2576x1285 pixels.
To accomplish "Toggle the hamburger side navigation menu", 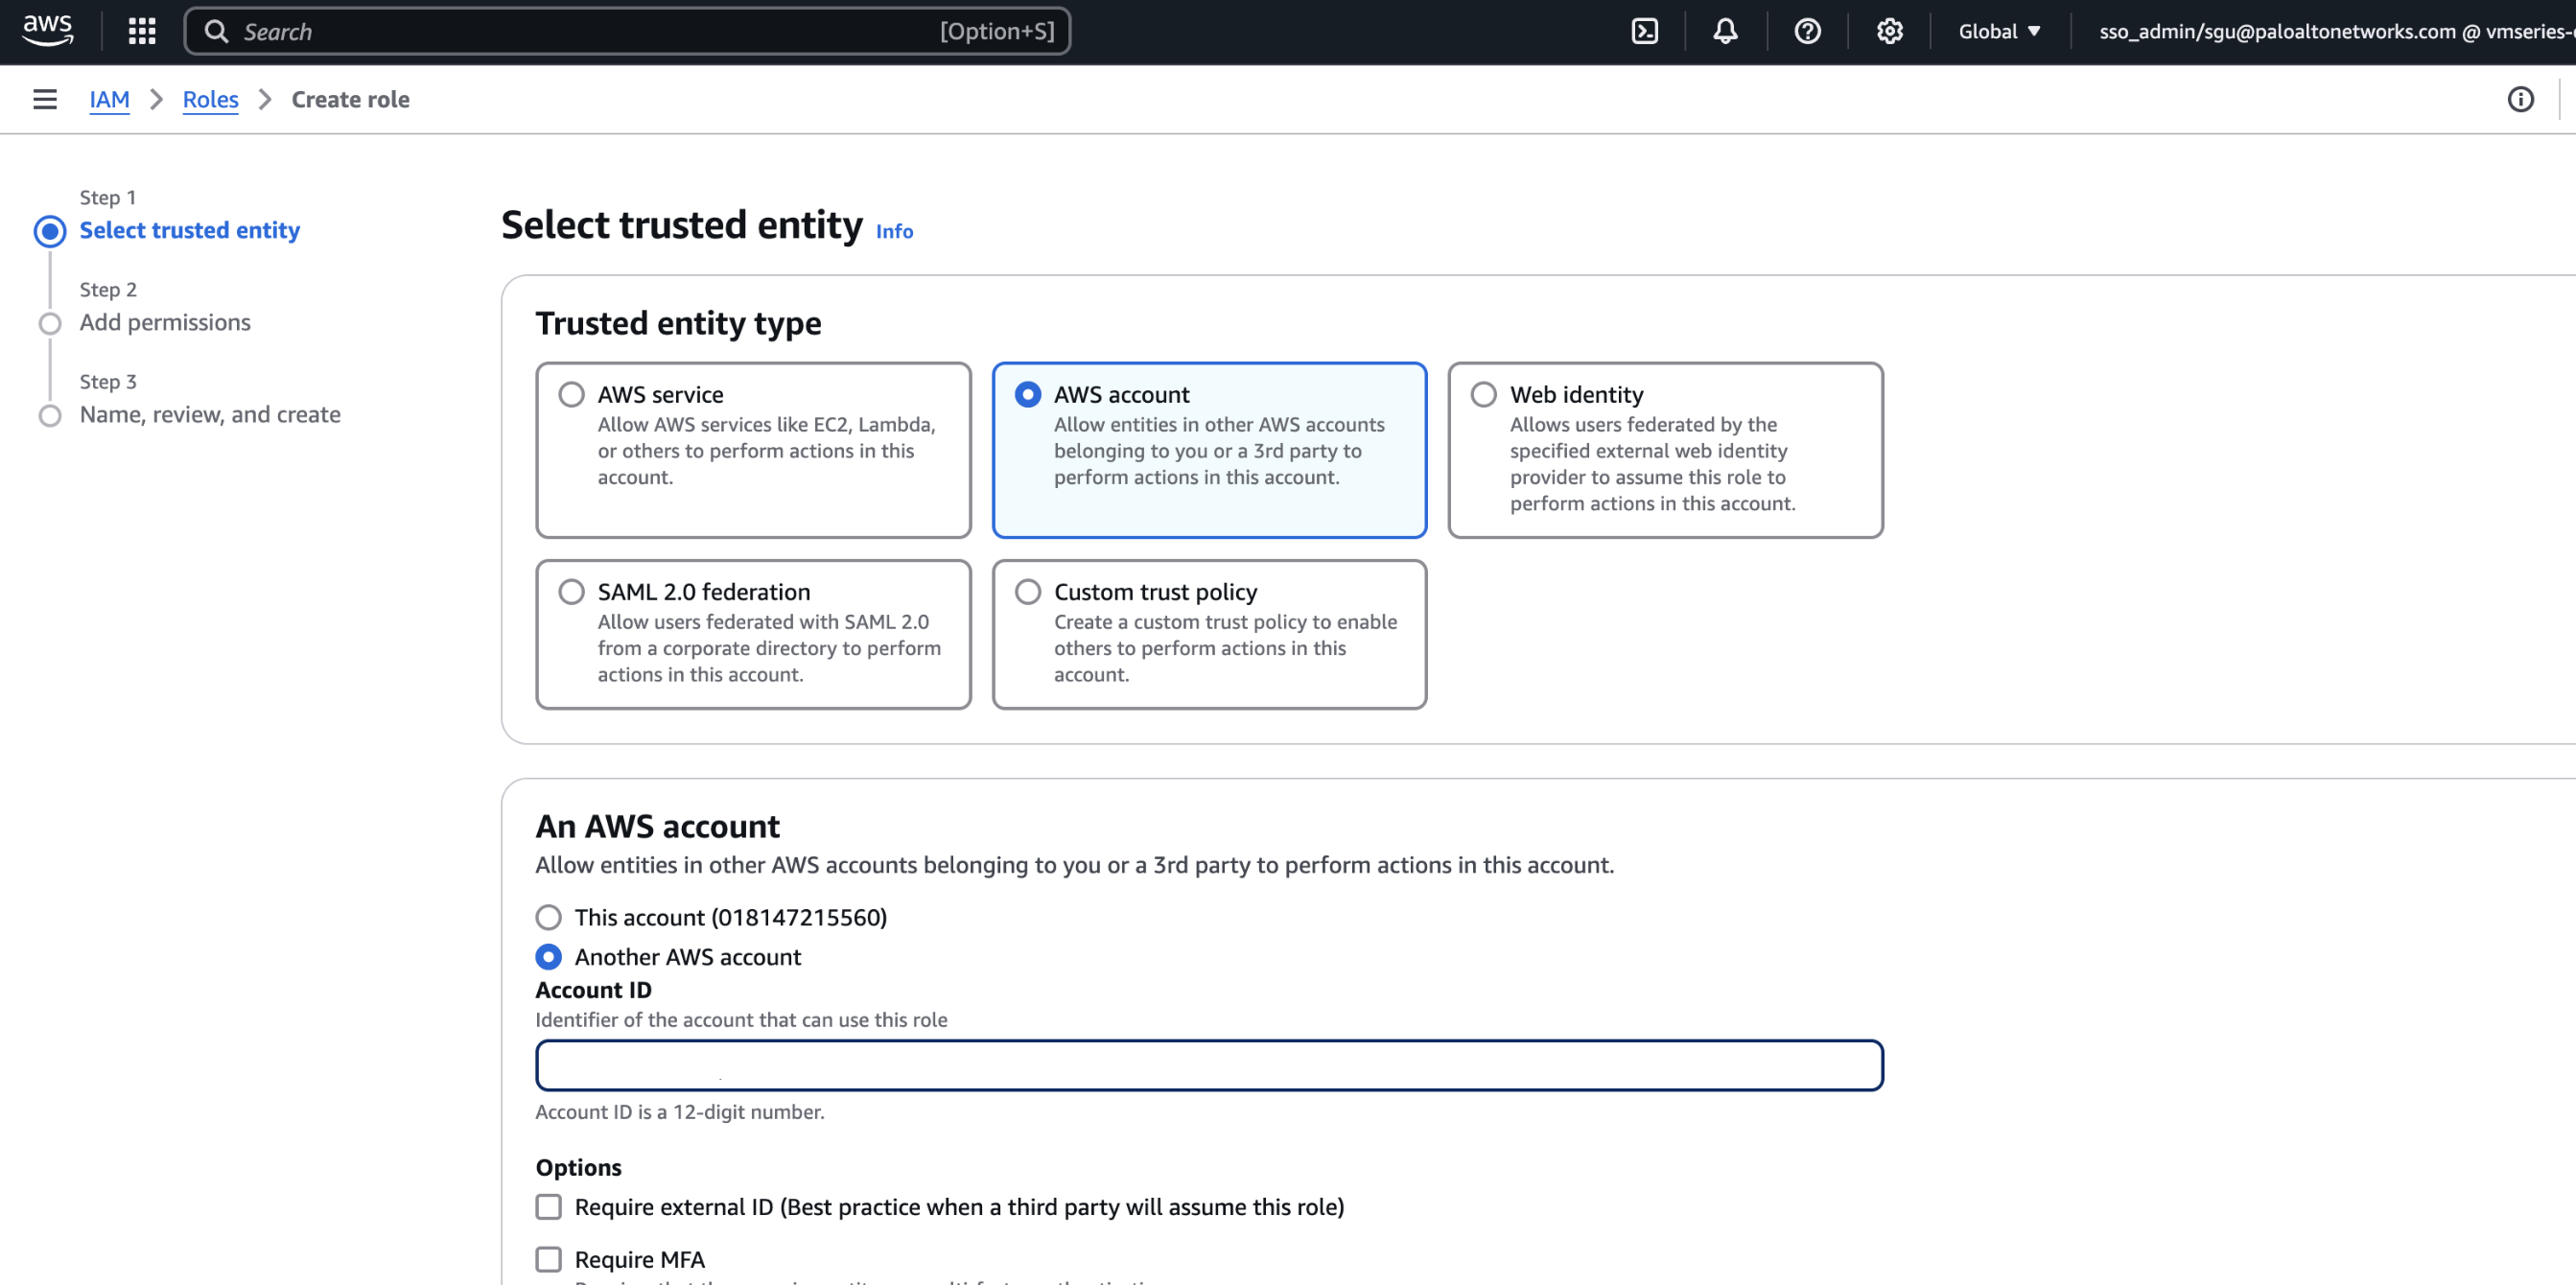I will [x=44, y=99].
